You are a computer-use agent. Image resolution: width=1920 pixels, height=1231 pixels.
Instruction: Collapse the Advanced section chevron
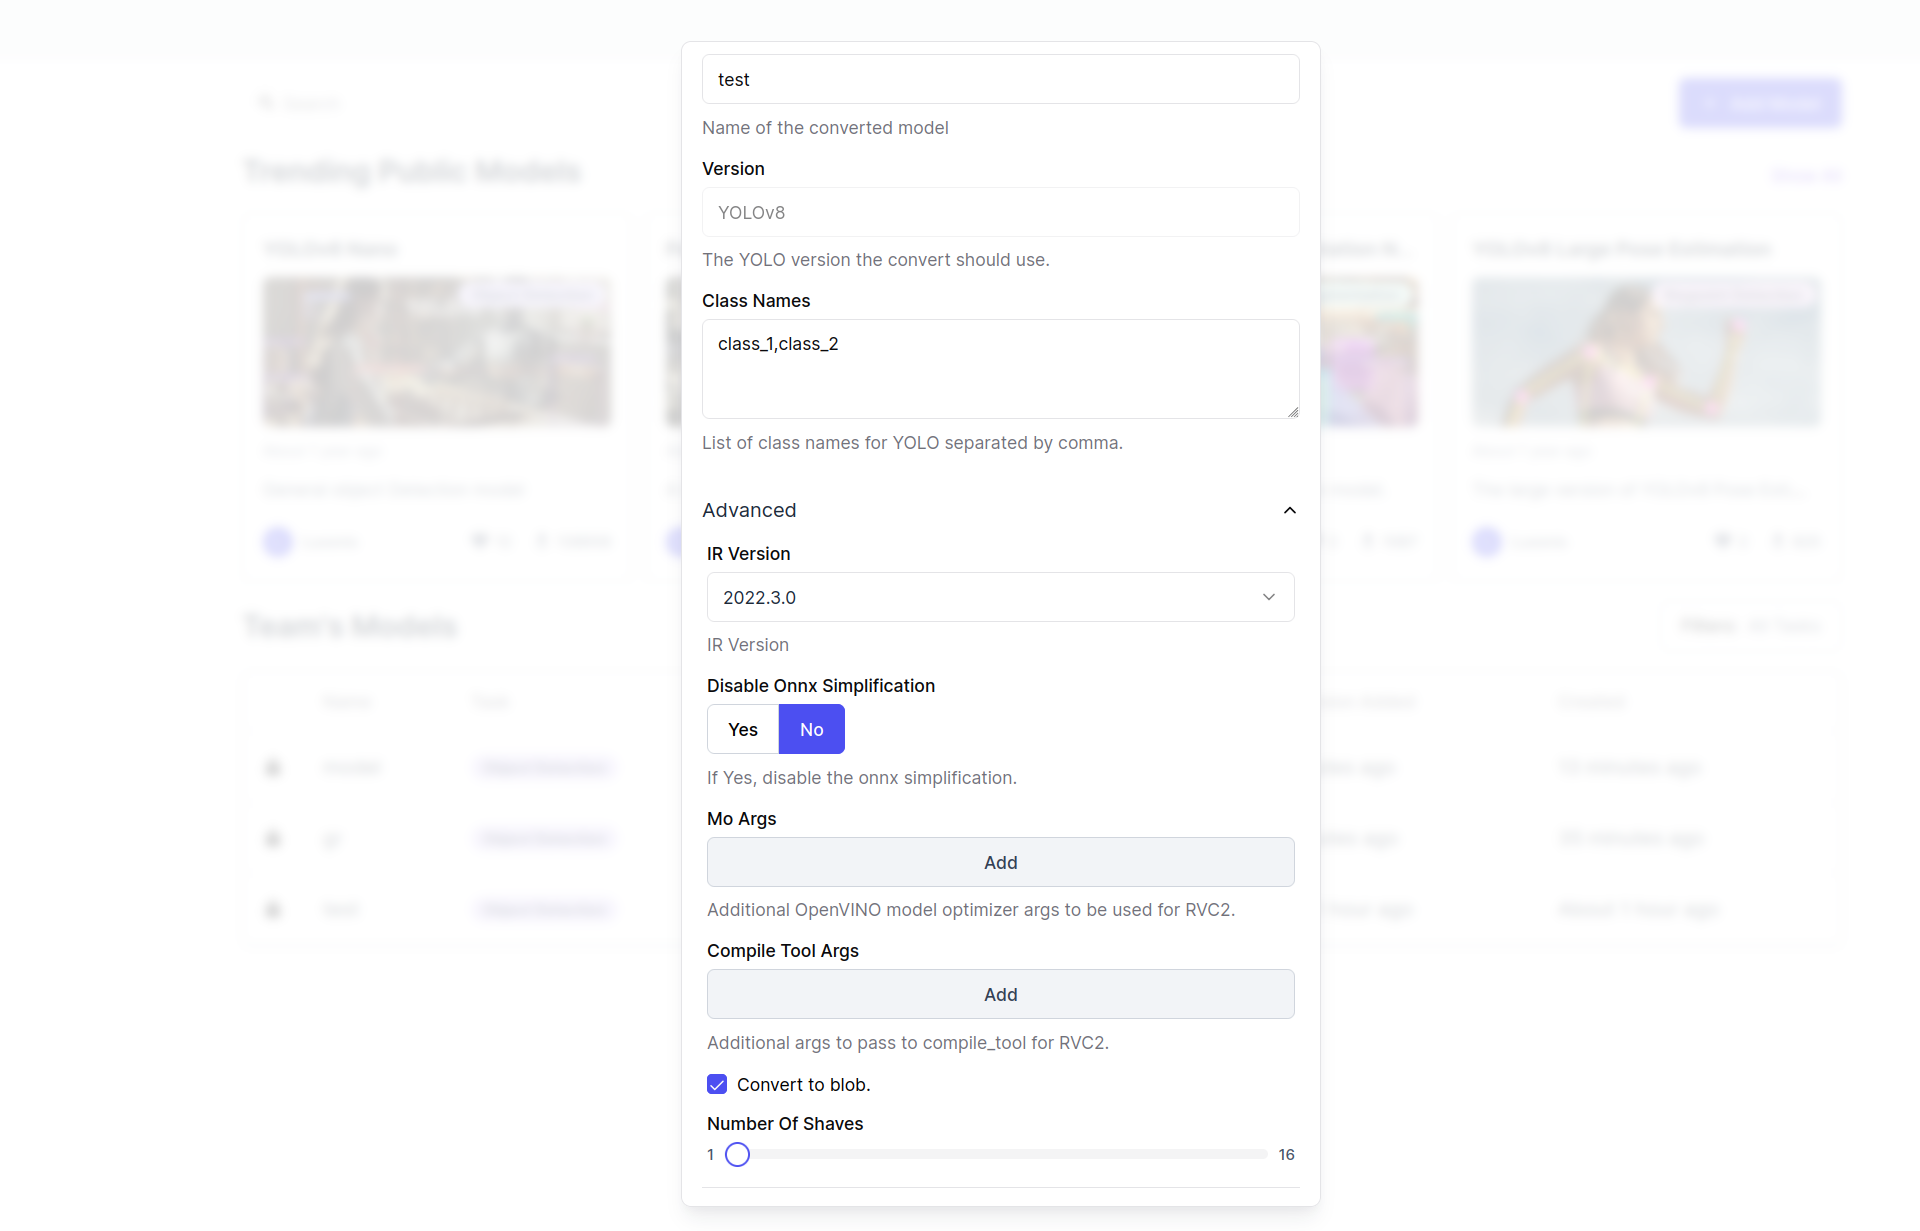(1289, 511)
